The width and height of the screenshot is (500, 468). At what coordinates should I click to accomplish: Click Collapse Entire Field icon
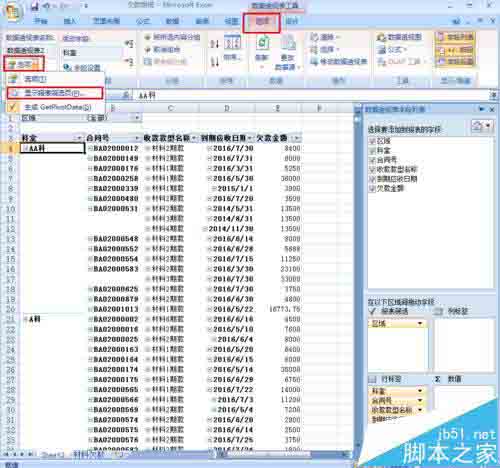tap(129, 62)
